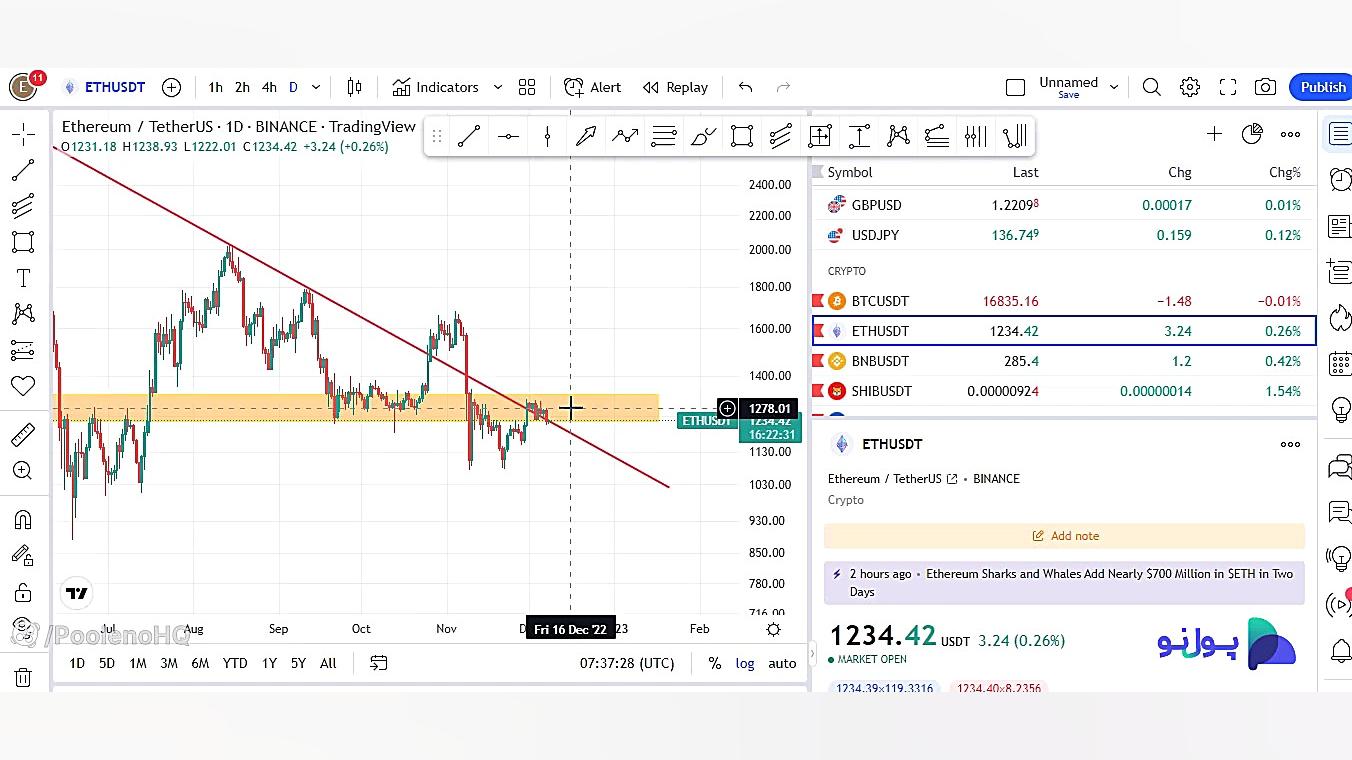
Task: Click Add note for ETHUSDT
Action: (x=1064, y=536)
